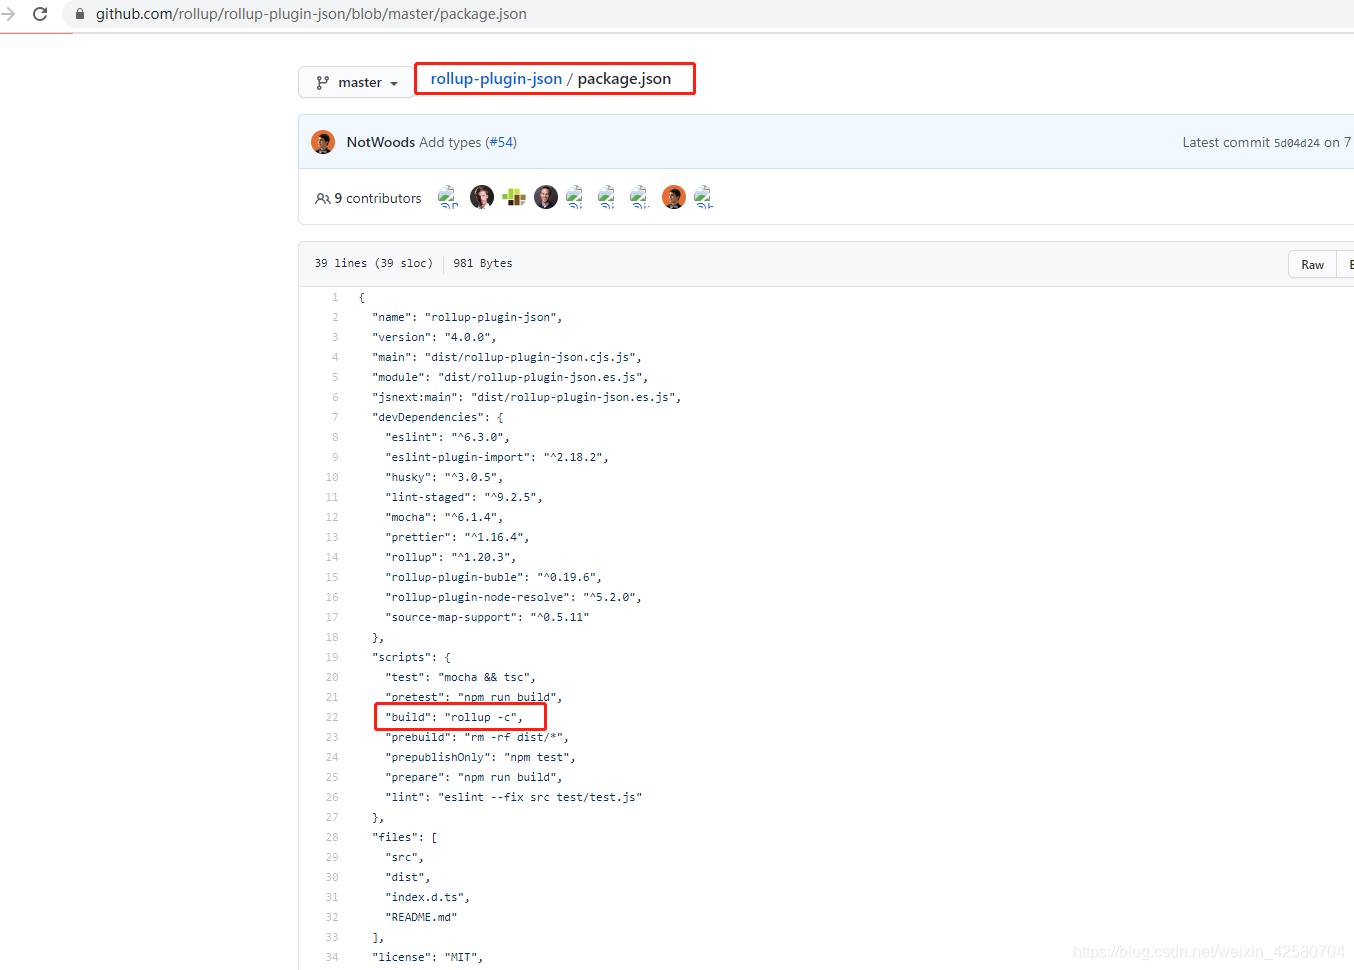Click the "build": "rollup -c" script line

(454, 717)
